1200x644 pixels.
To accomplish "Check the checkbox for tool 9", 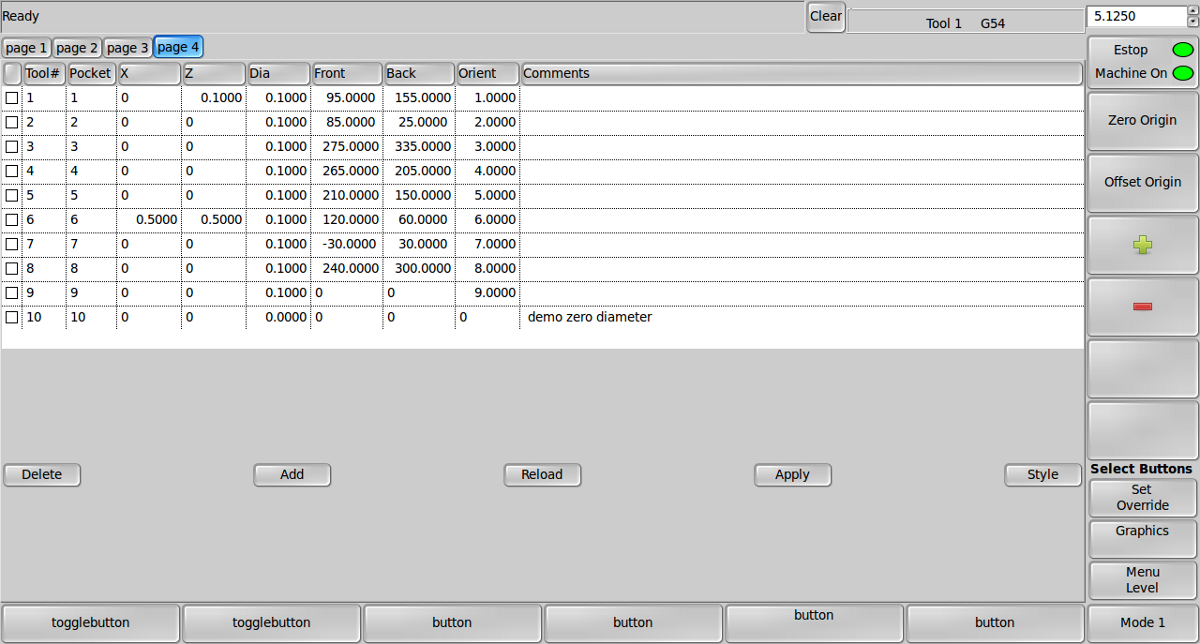I will [12, 293].
